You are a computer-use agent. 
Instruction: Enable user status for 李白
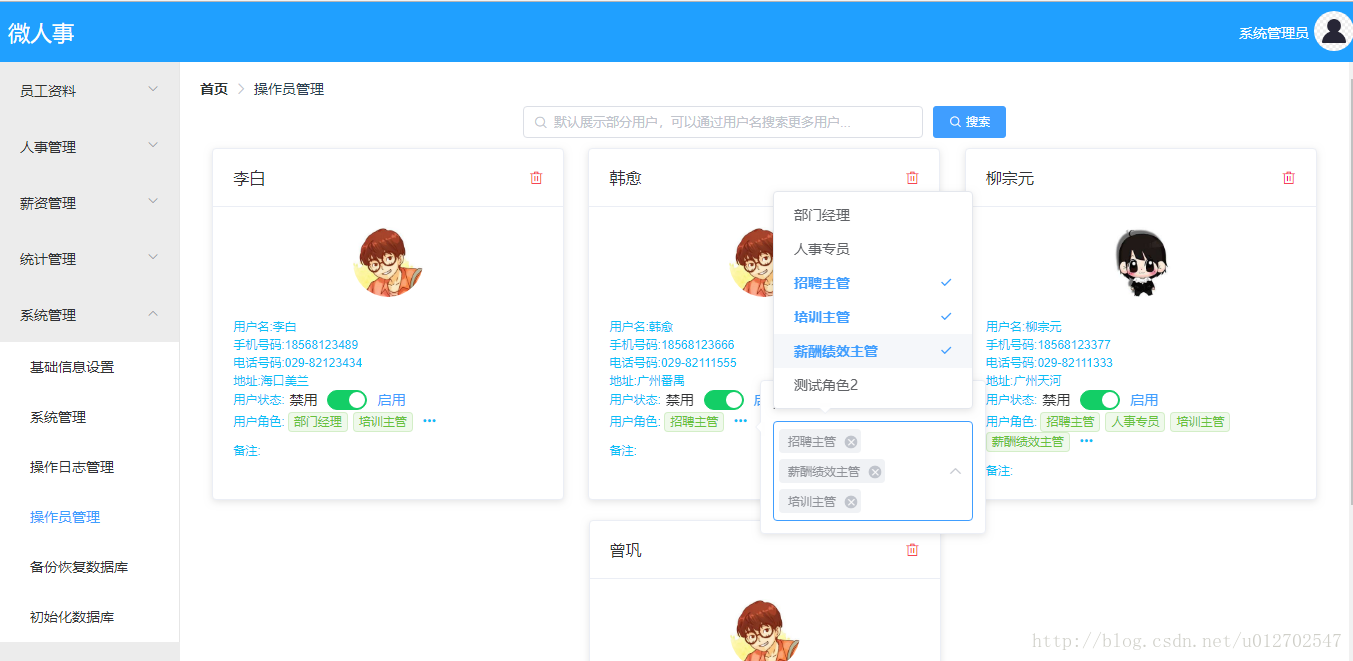pyautogui.click(x=347, y=399)
